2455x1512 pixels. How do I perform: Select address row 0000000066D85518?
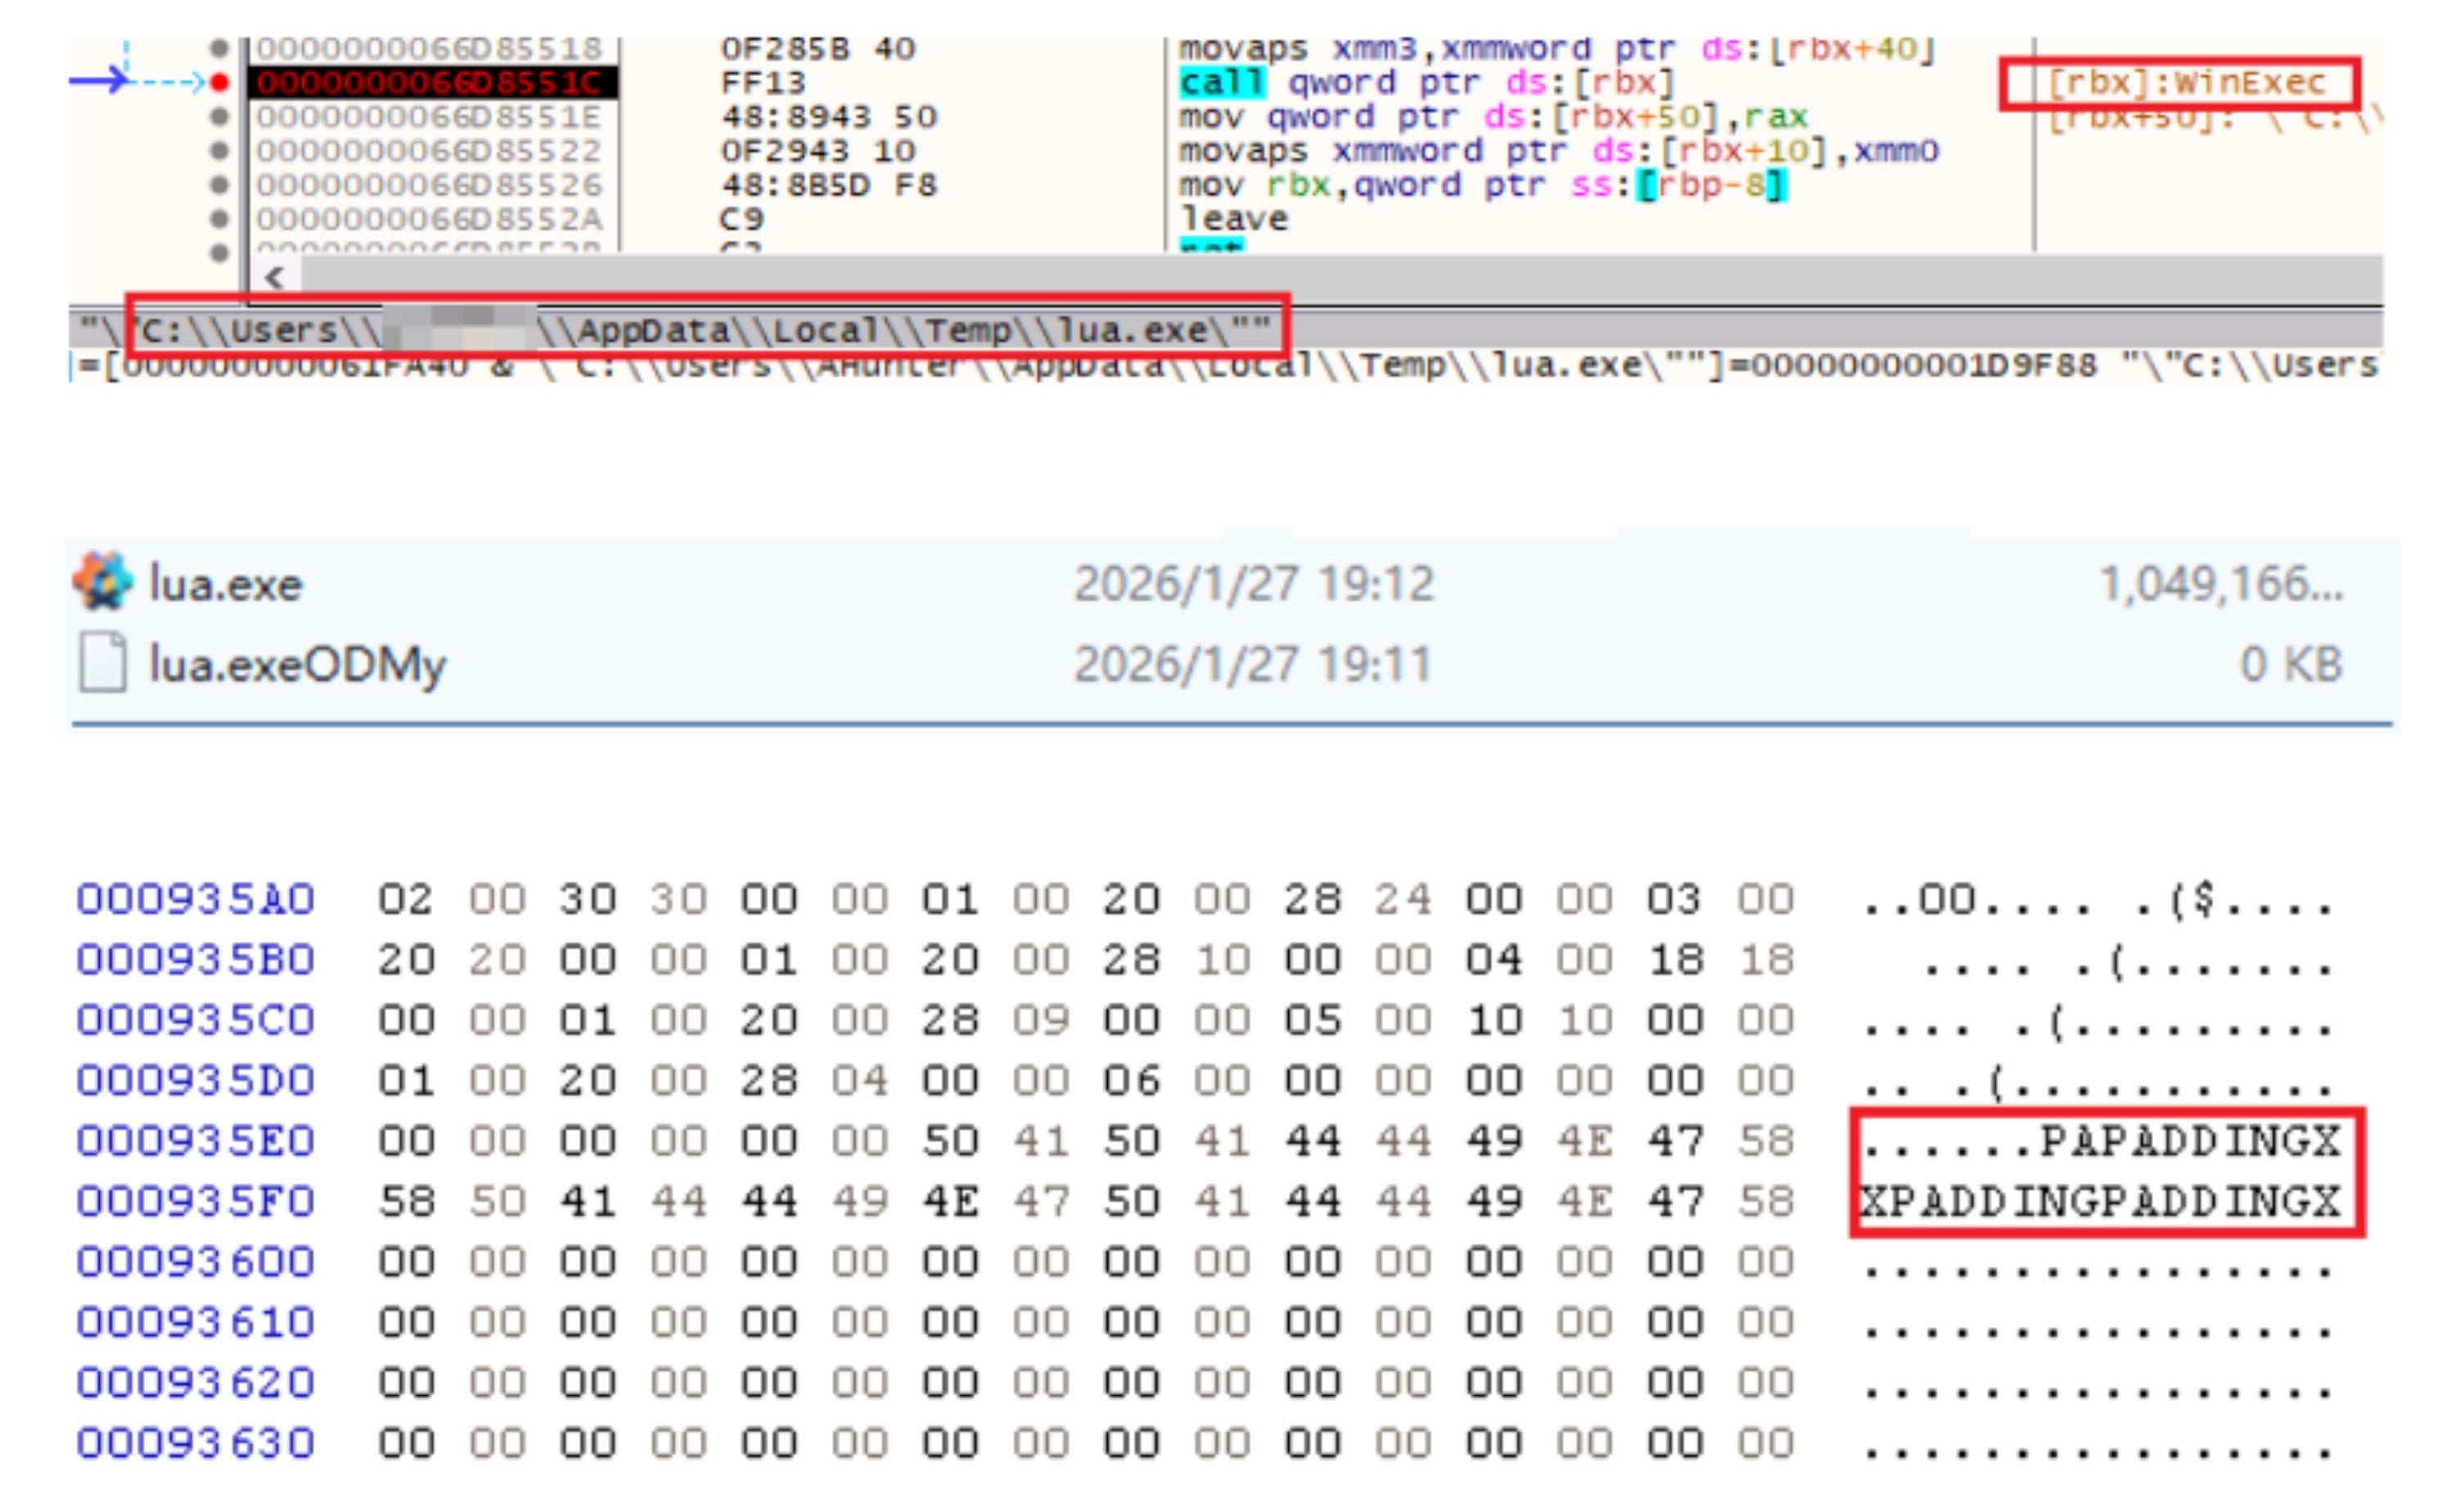pyautogui.click(x=429, y=48)
